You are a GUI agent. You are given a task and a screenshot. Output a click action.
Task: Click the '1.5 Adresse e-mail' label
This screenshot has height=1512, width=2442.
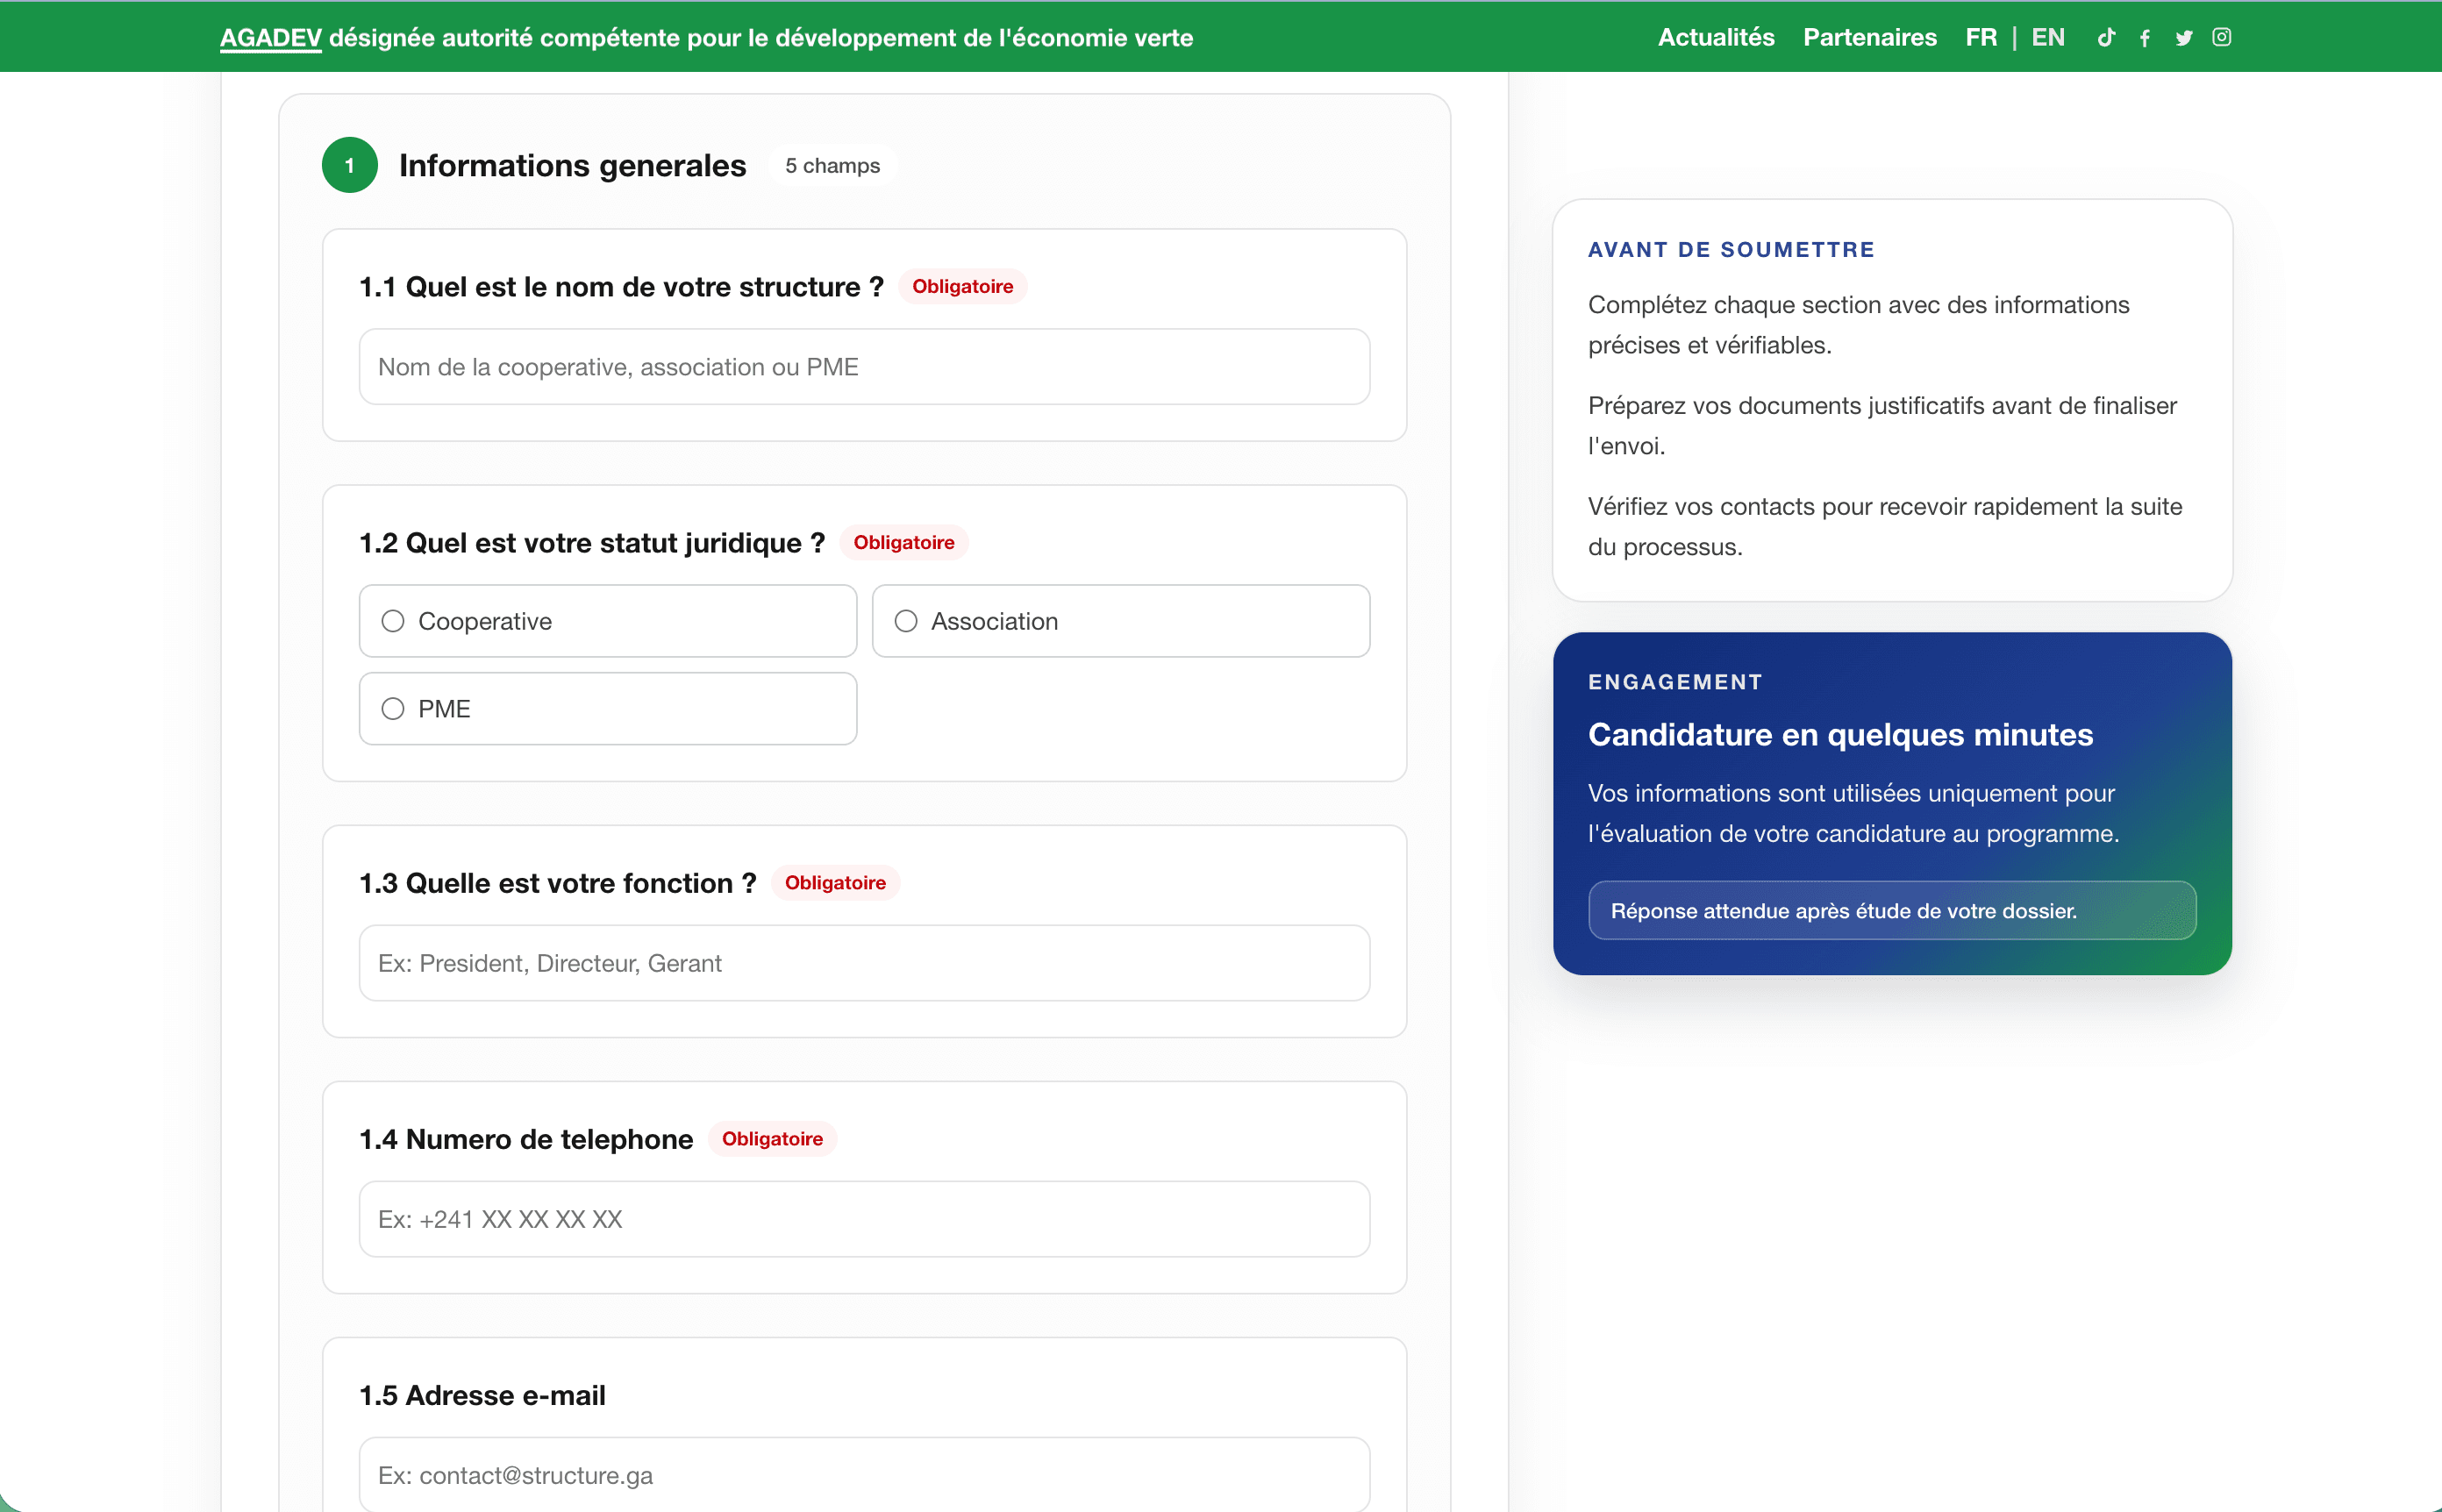pos(483,1395)
